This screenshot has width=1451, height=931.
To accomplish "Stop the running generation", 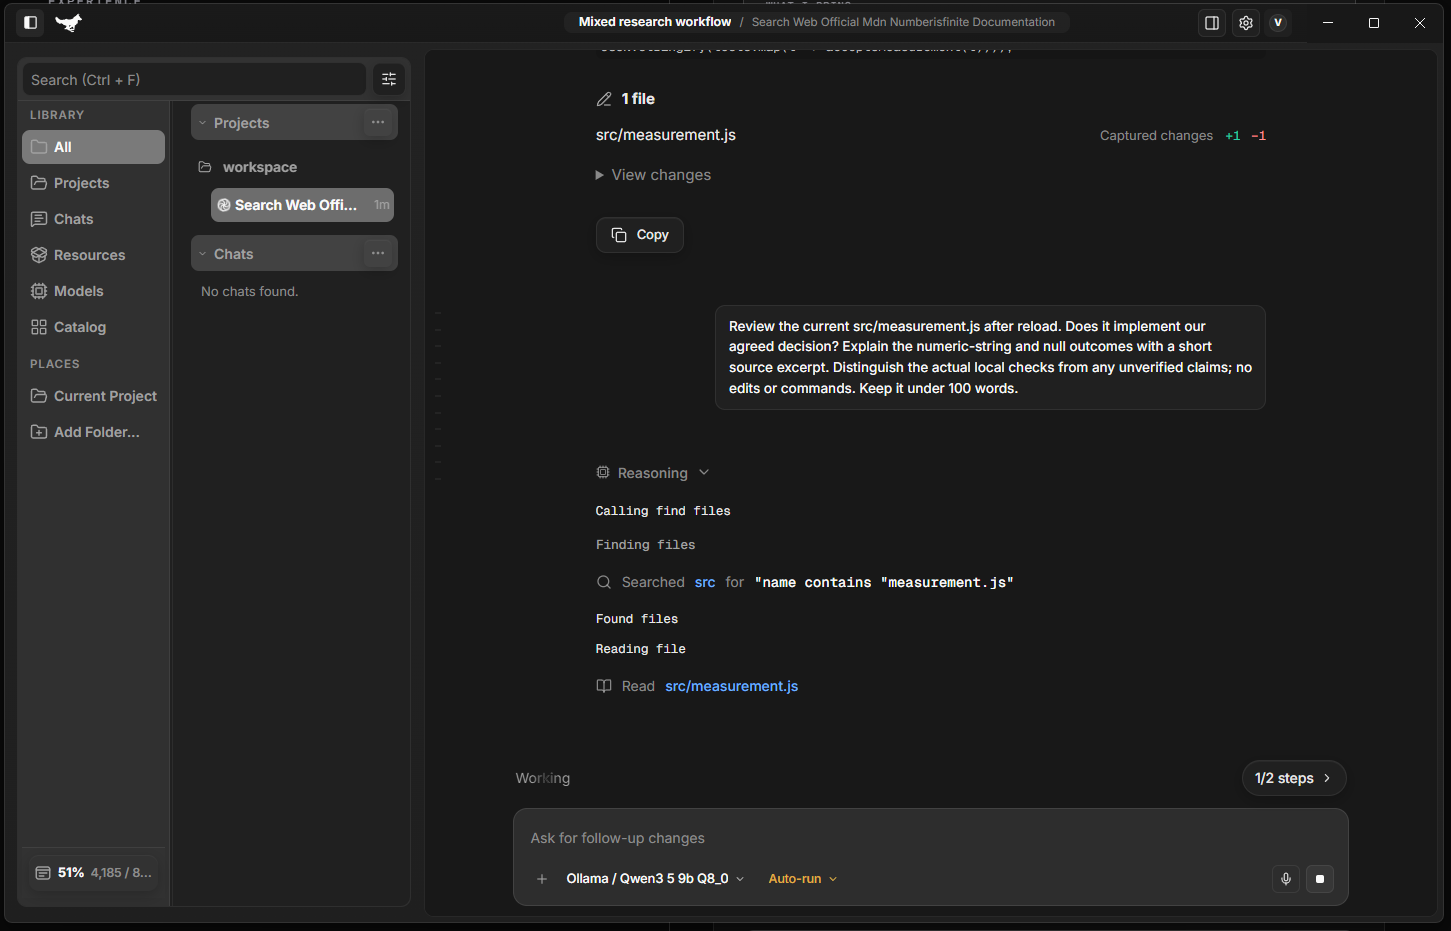I will pyautogui.click(x=1320, y=879).
